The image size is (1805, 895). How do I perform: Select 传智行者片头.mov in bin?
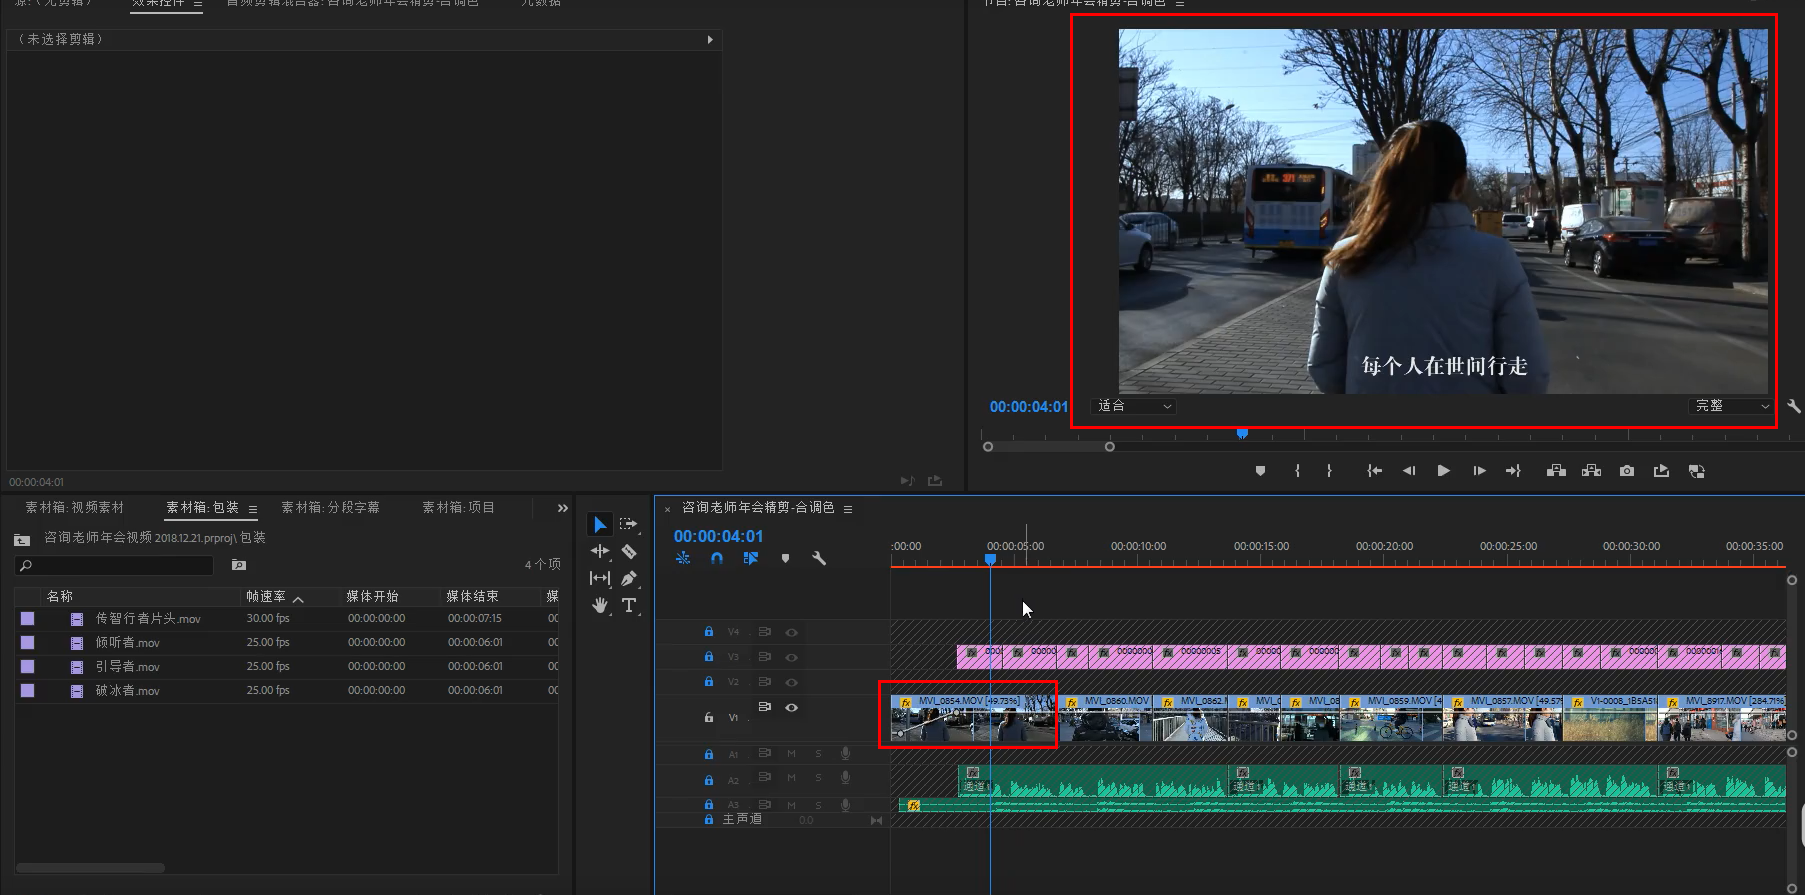pos(148,619)
